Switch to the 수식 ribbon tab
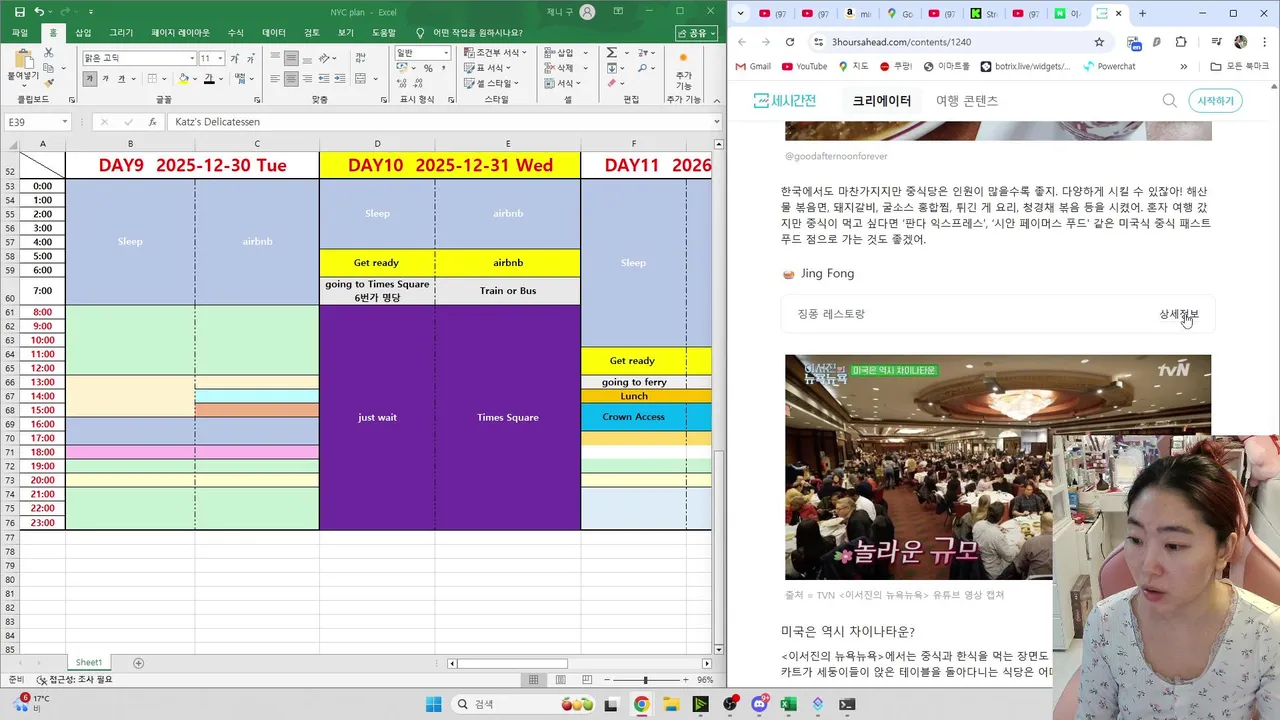 (x=236, y=33)
